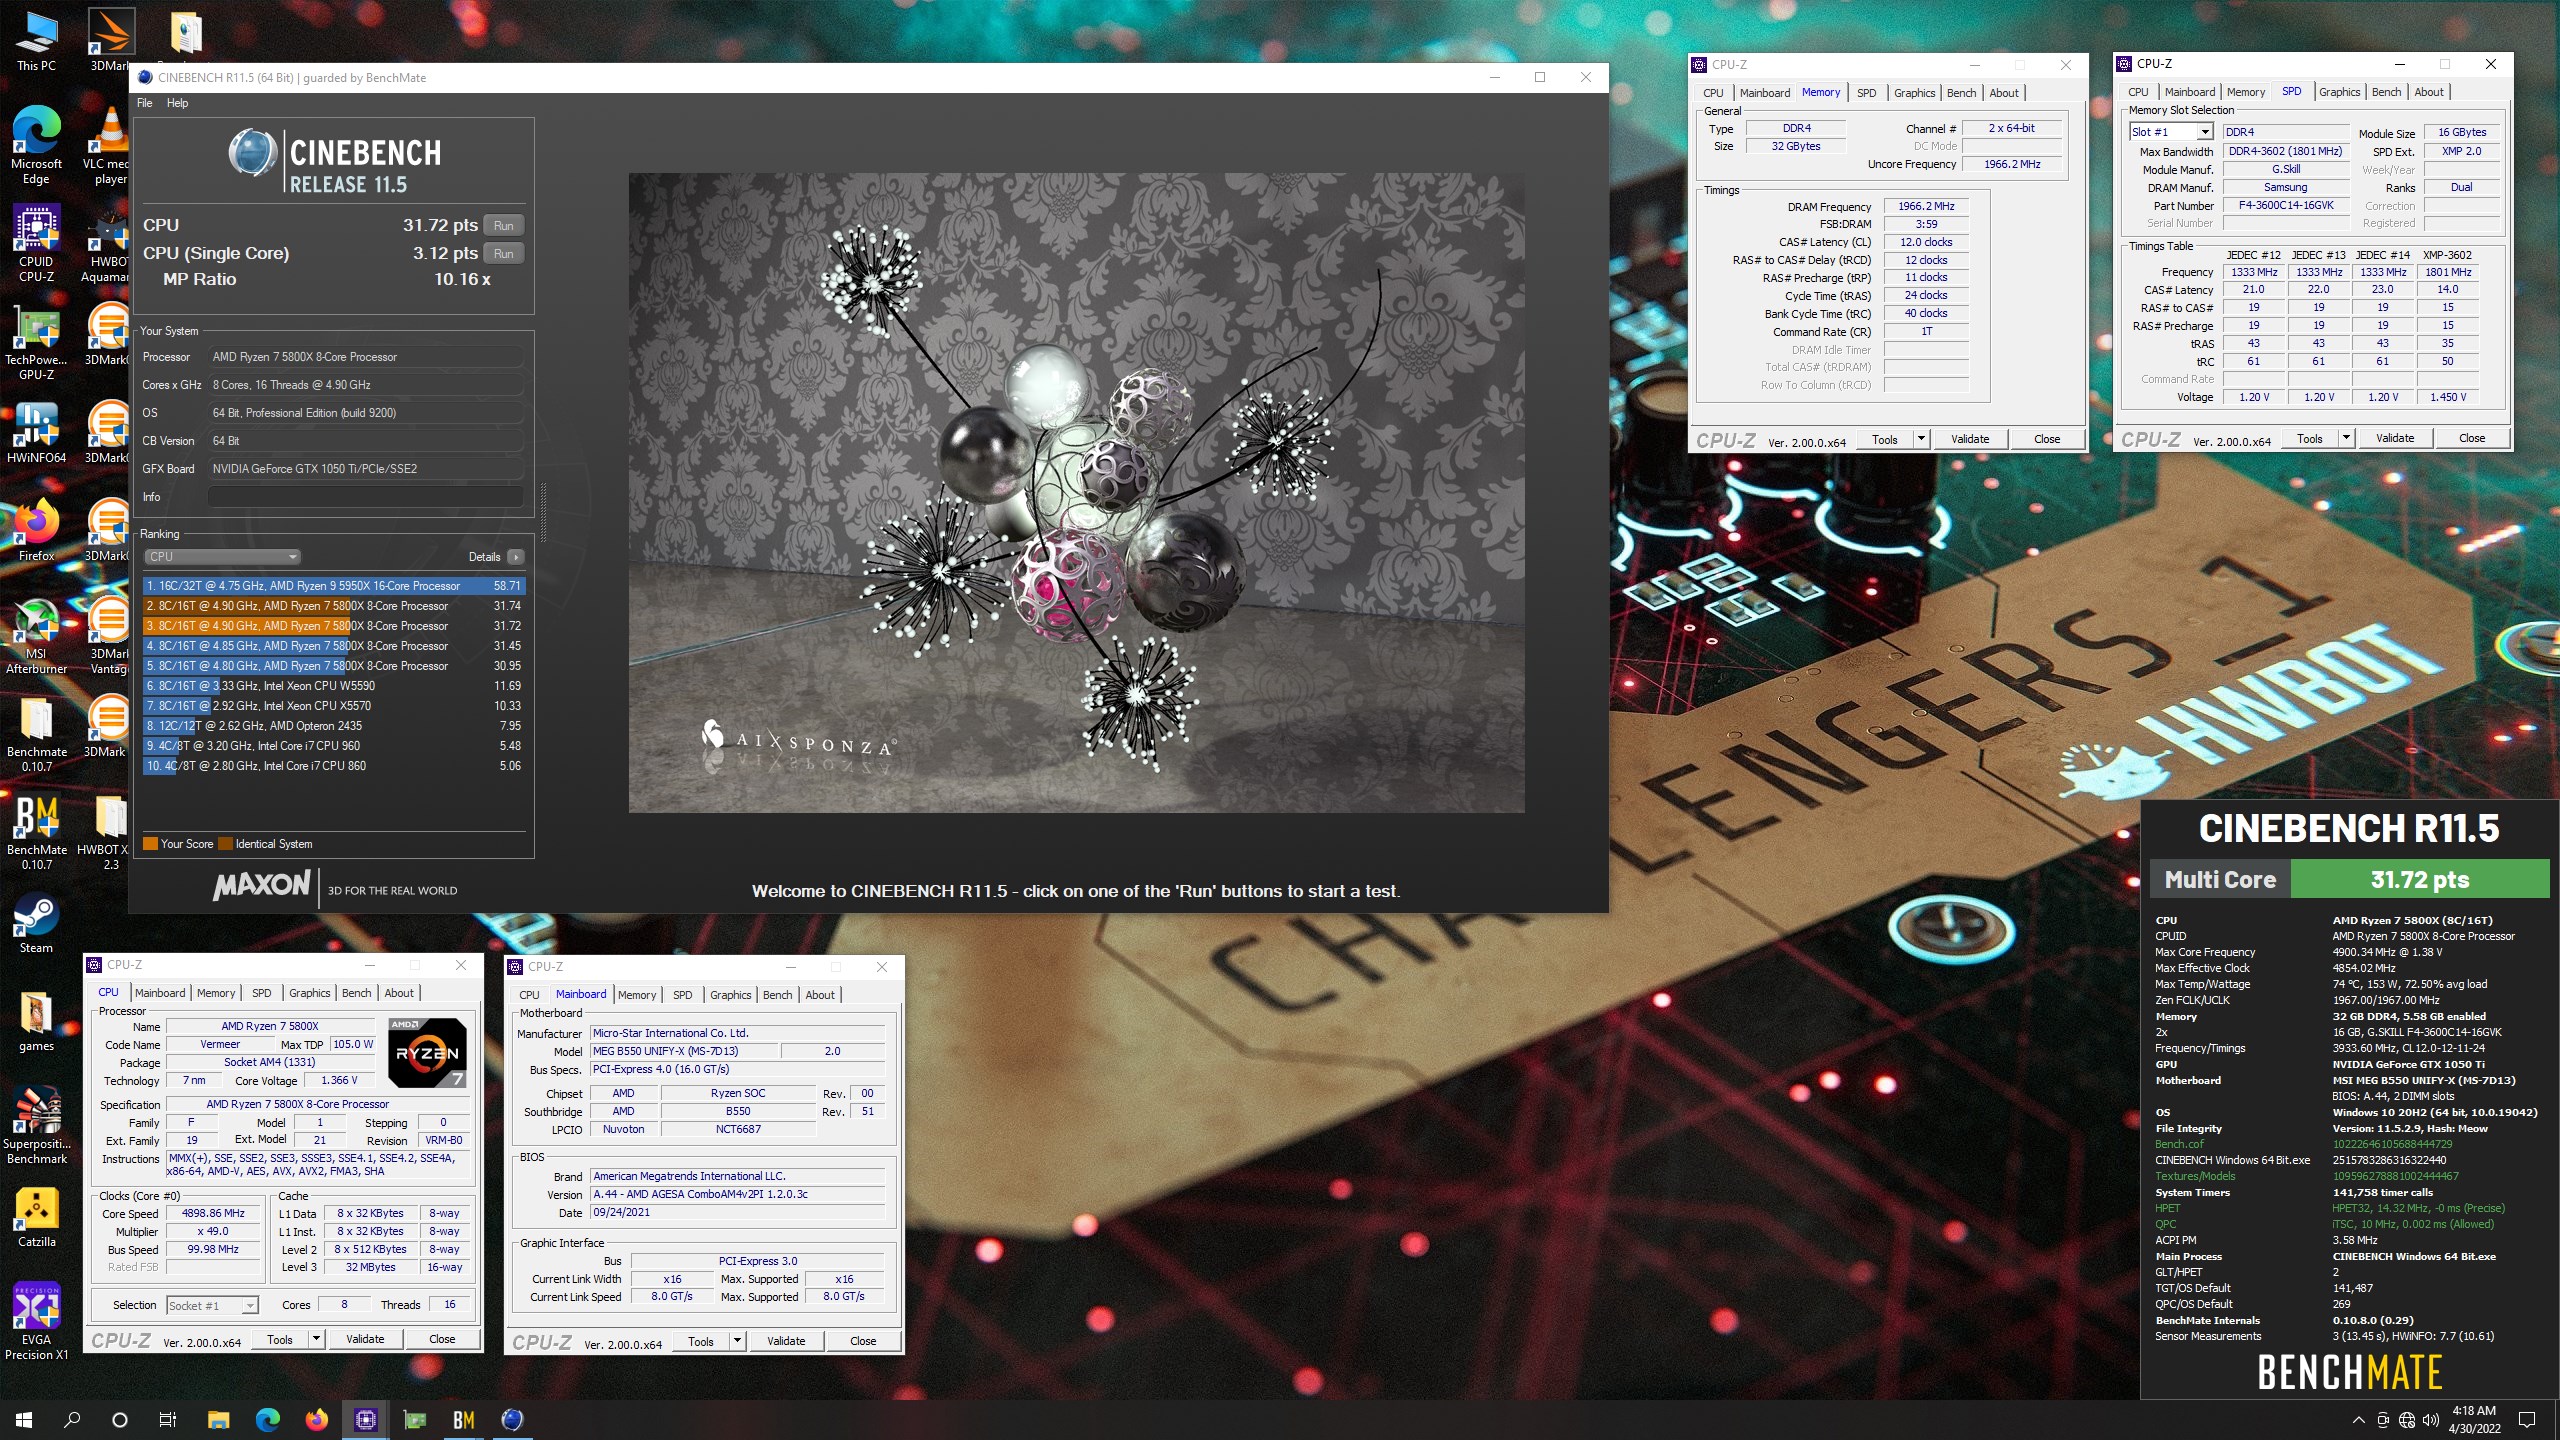Show hidden system tray icons
Screen dimensions: 2560x1440
(x=2358, y=1420)
